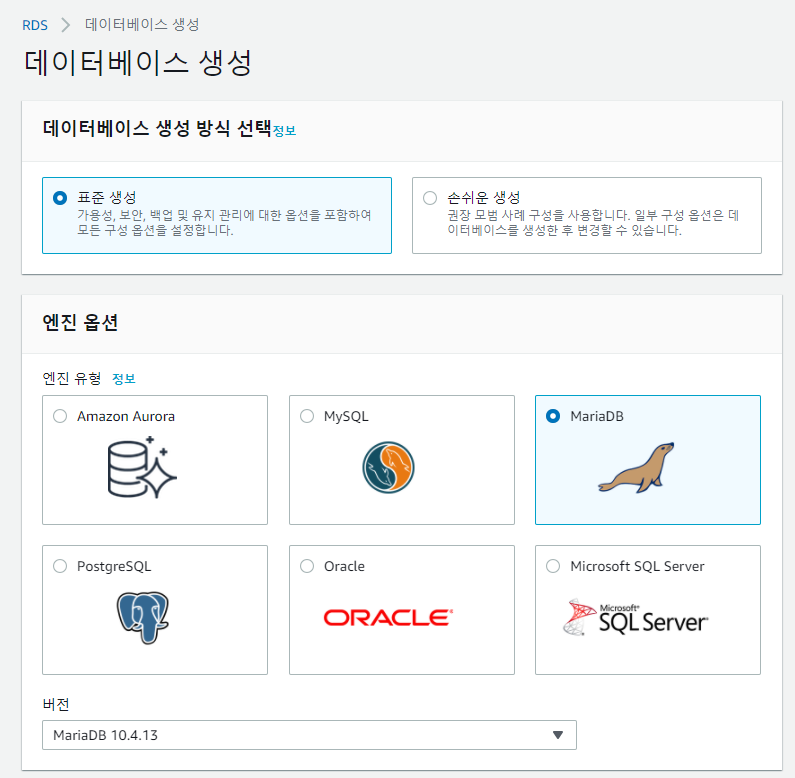This screenshot has height=778, width=795.
Task: Choose the Amazon Aurora engine radio
Action: tap(60, 416)
